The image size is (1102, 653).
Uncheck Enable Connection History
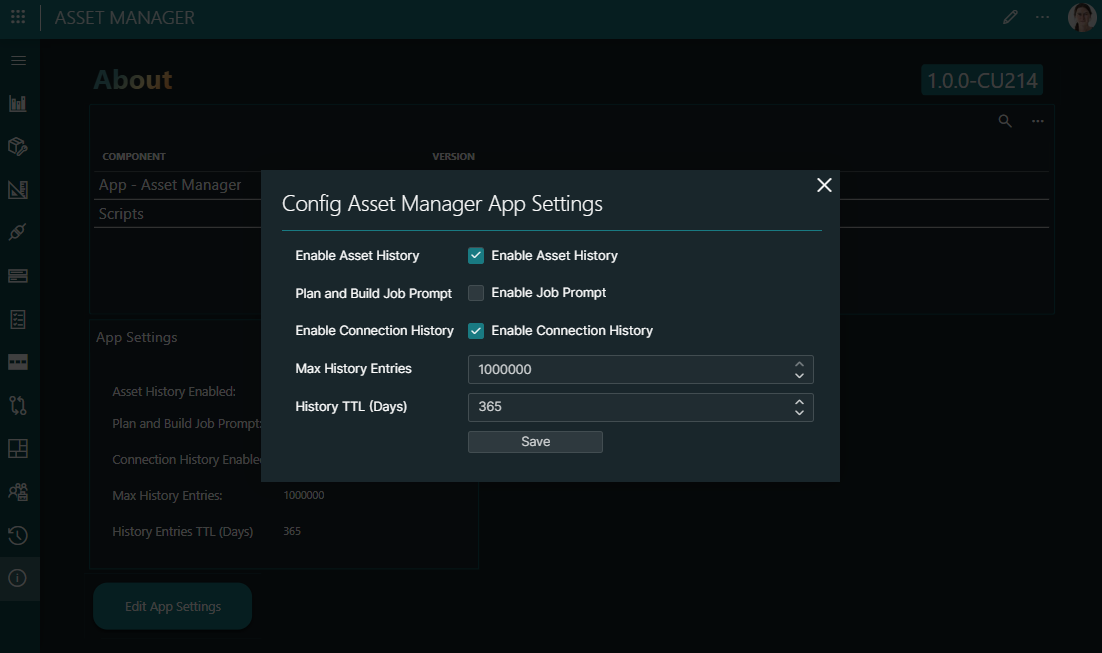[476, 330]
